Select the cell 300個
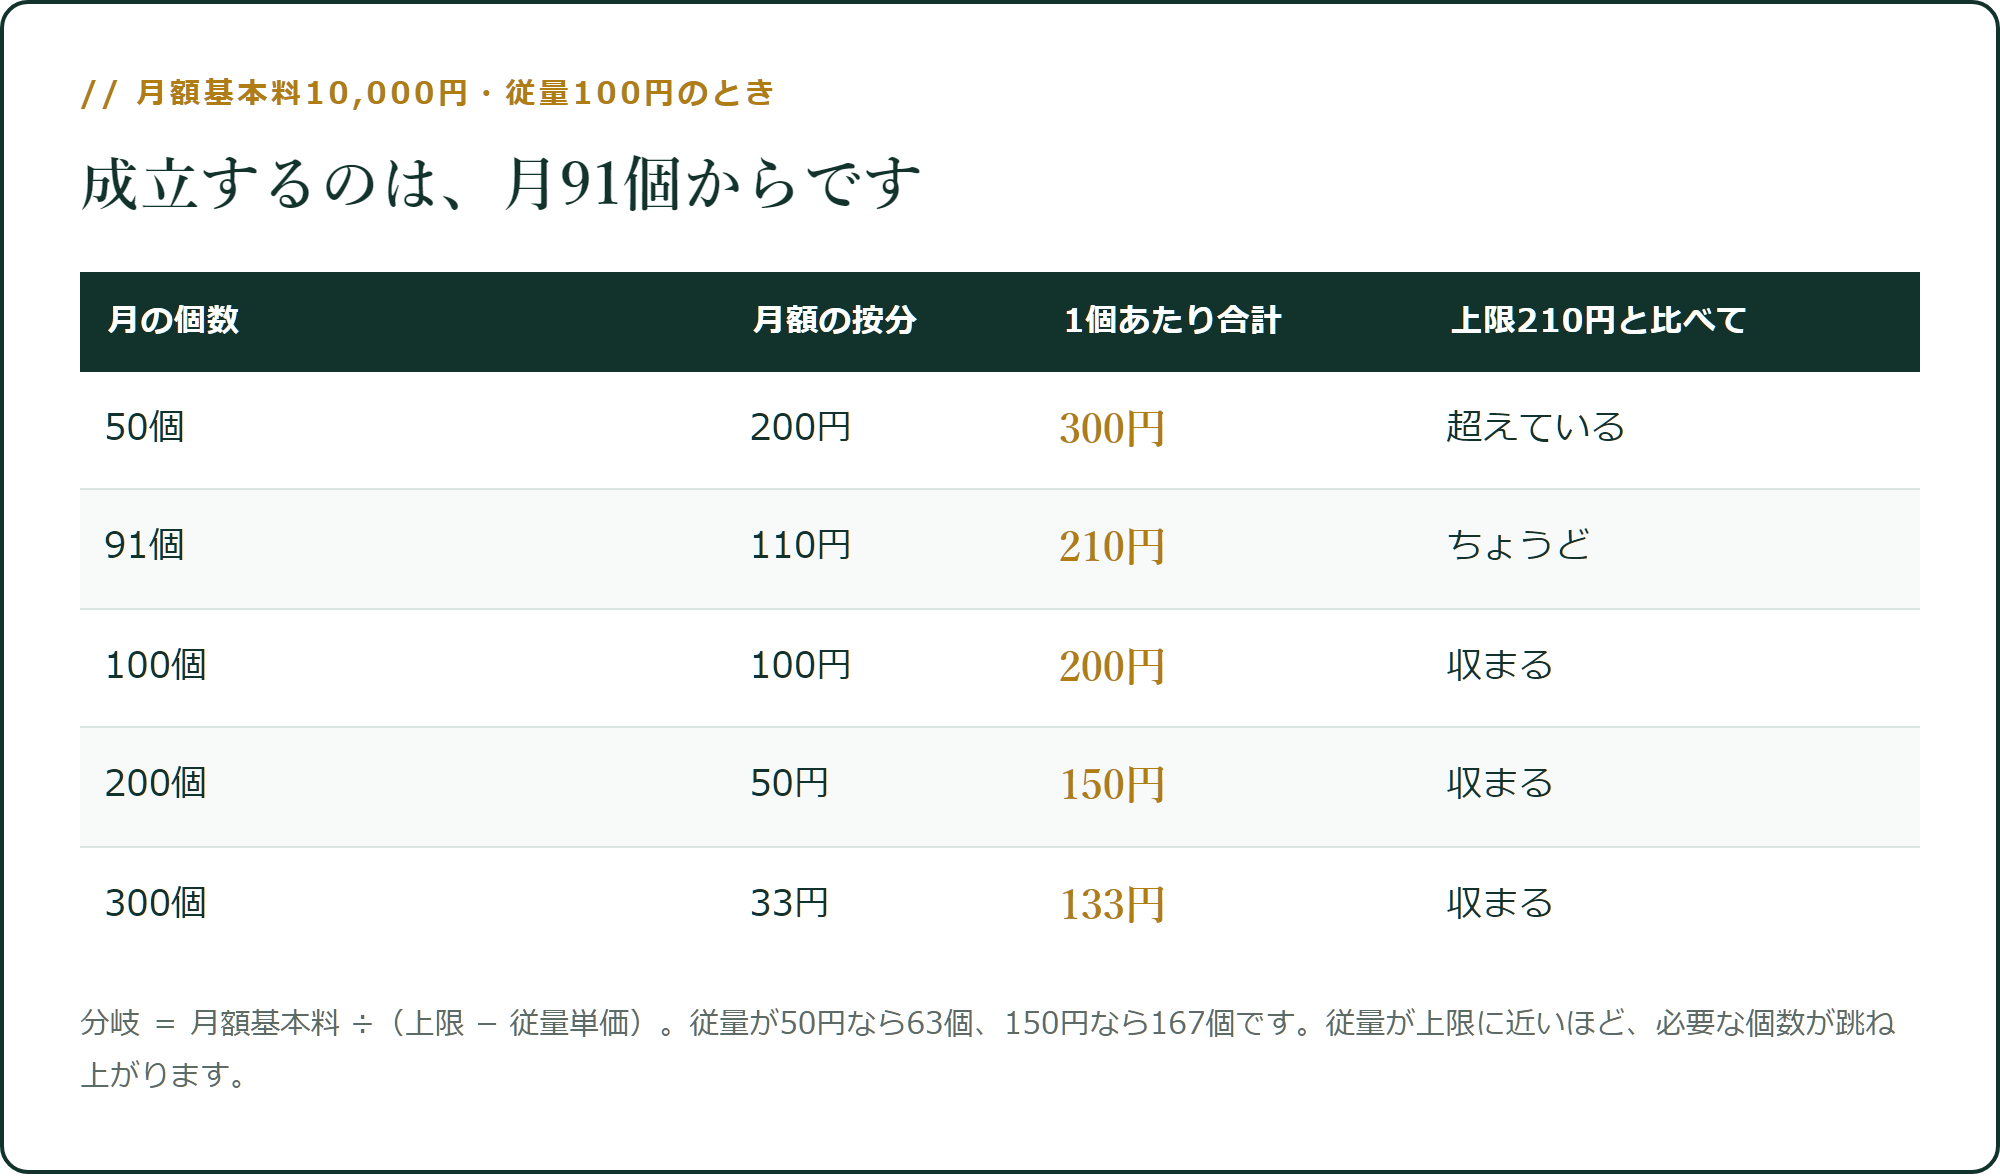Image resolution: width=2000 pixels, height=1176 pixels. (156, 903)
